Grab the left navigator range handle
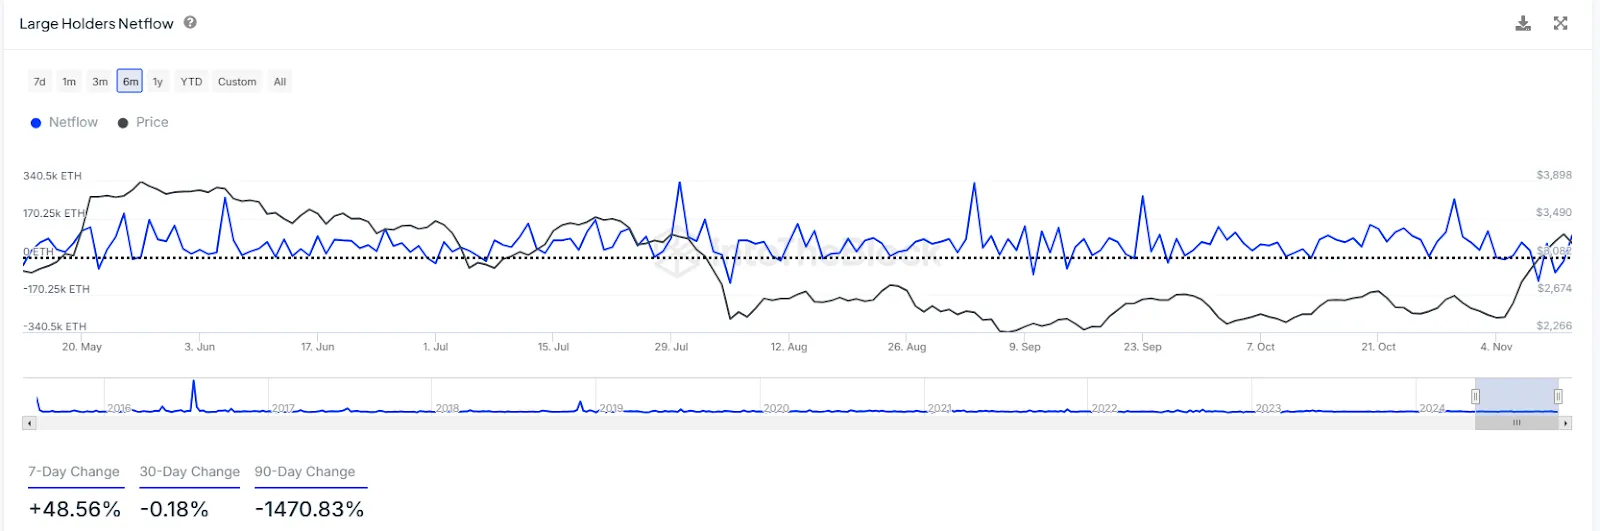Viewport: 1600px width, 531px height. [x=1475, y=396]
